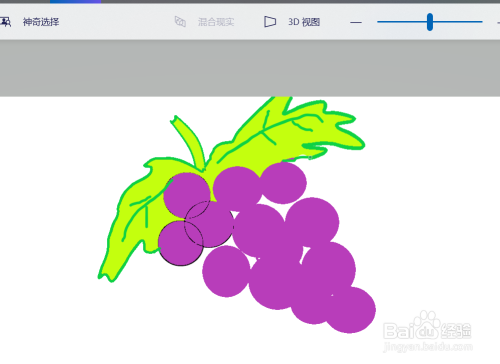This screenshot has width=500, height=364.
Task: Zoom out with the minus button
Action: coord(356,22)
